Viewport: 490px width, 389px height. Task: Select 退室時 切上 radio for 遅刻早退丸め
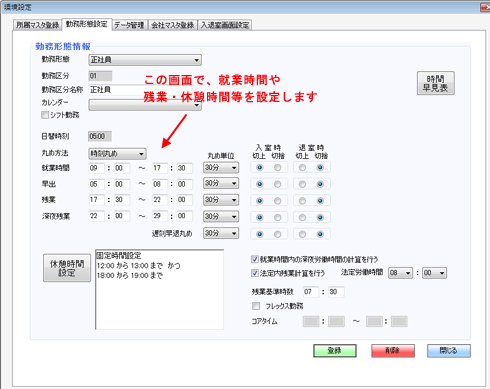point(302,234)
